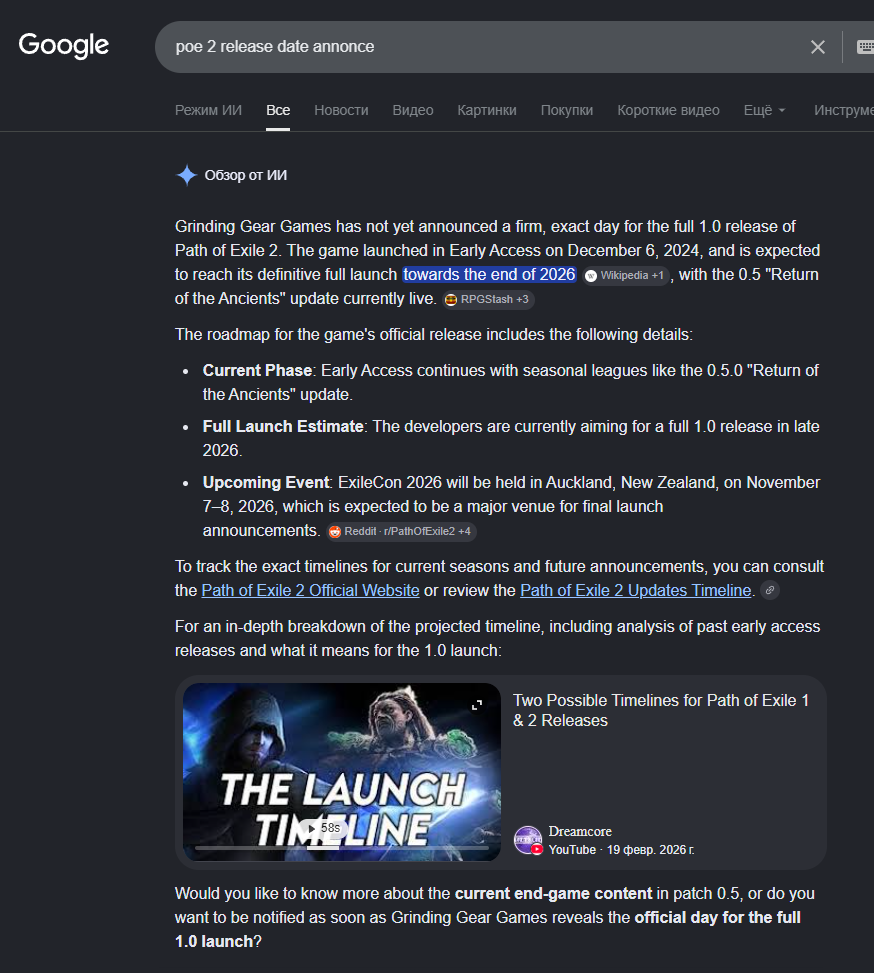Open the Видео tab
Viewport: 874px width, 973px height.
click(x=413, y=110)
